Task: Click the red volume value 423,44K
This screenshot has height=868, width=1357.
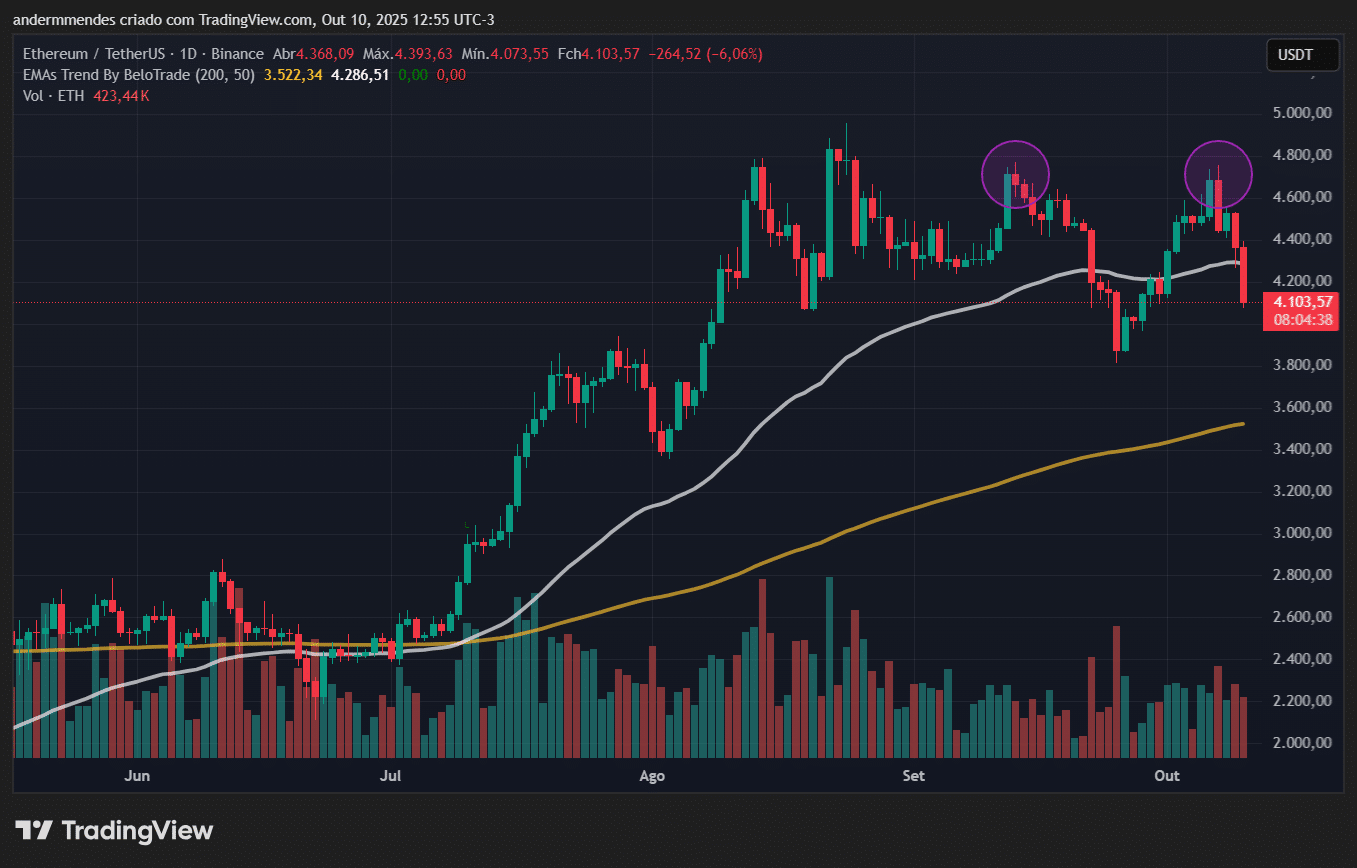Action: coord(121,96)
